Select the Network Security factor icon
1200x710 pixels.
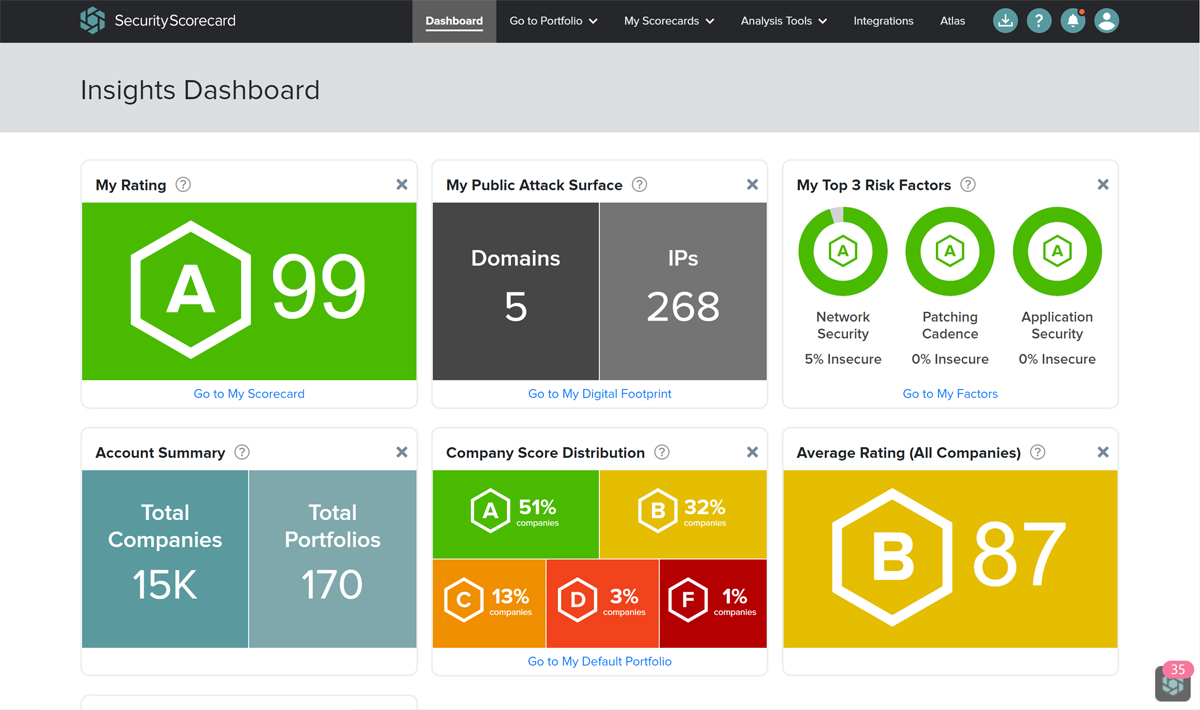842,251
